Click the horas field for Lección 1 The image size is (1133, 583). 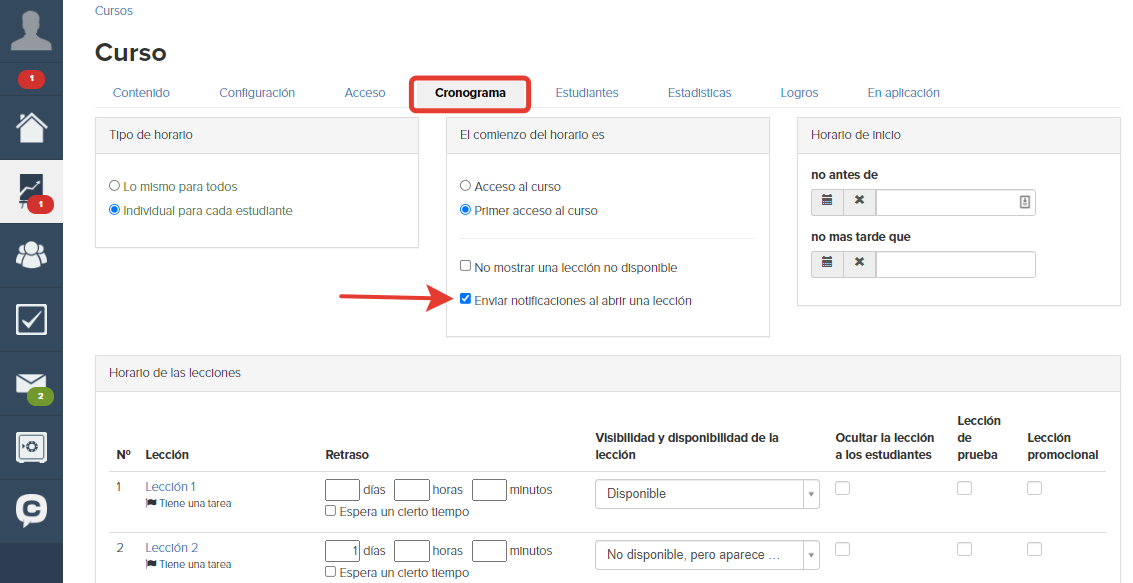tap(412, 490)
